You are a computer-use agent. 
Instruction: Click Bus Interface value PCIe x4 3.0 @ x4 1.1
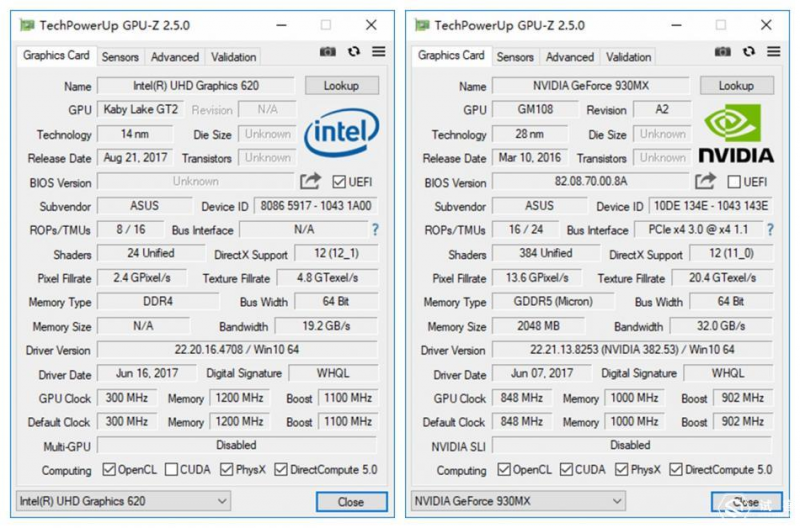click(x=698, y=230)
